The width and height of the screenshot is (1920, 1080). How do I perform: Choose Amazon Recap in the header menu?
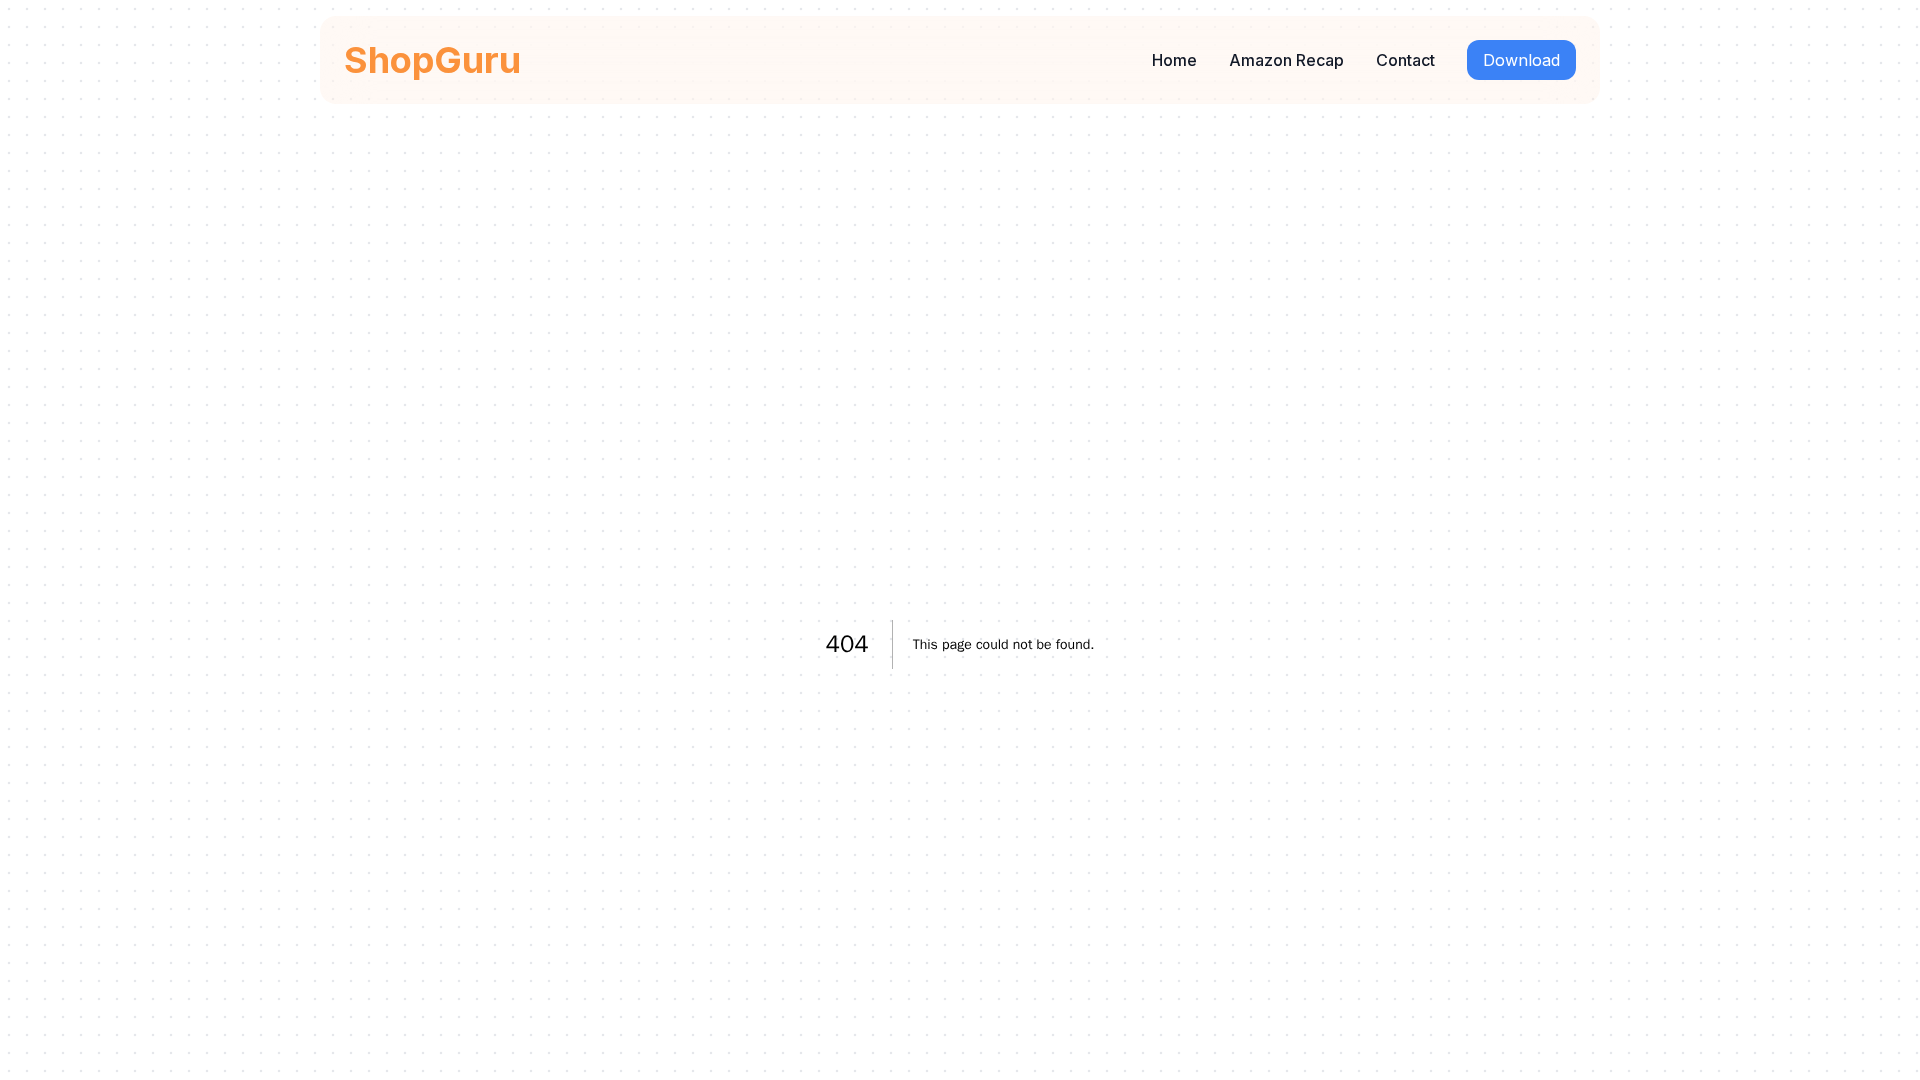[x=1286, y=60]
